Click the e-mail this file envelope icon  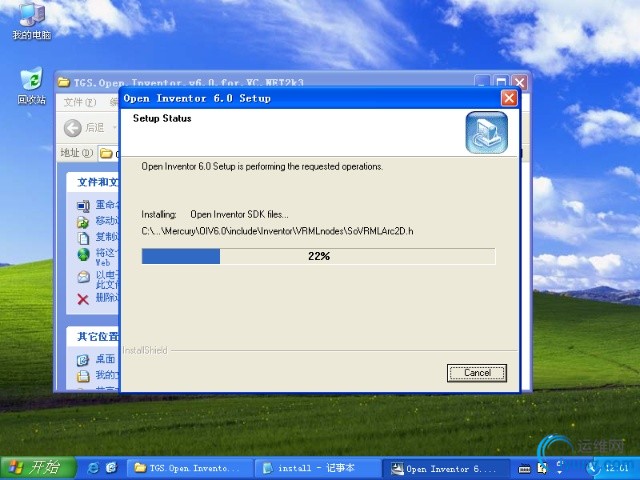click(x=83, y=277)
